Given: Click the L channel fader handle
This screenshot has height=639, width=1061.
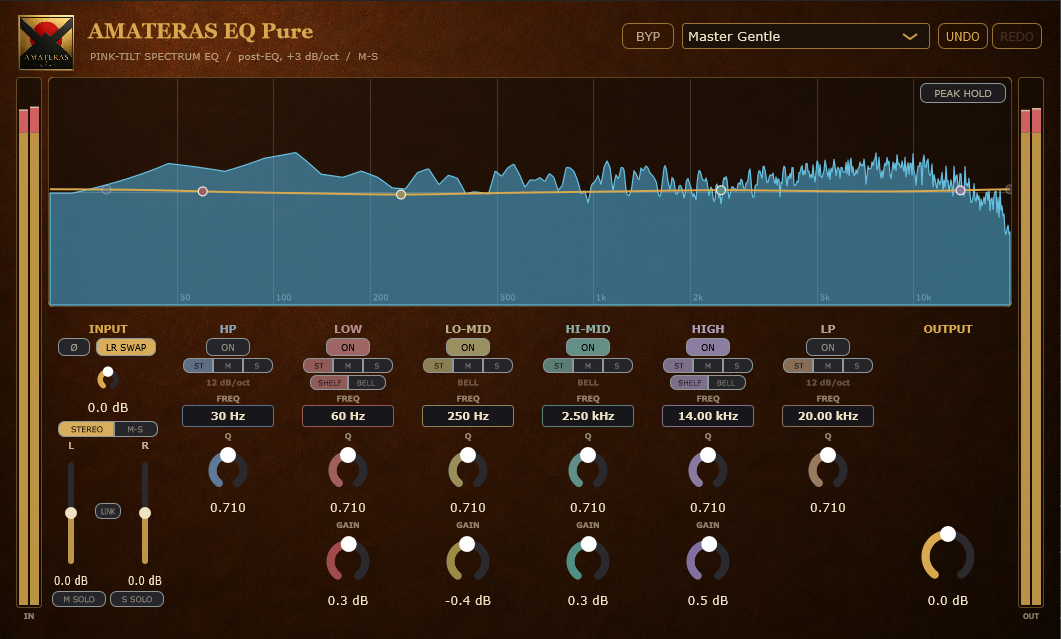Looking at the screenshot, I should [x=71, y=513].
